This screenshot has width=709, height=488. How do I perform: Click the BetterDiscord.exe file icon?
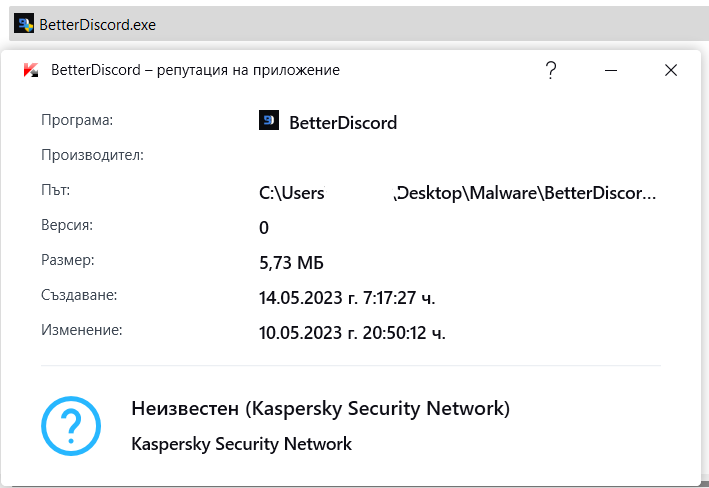coord(24,24)
